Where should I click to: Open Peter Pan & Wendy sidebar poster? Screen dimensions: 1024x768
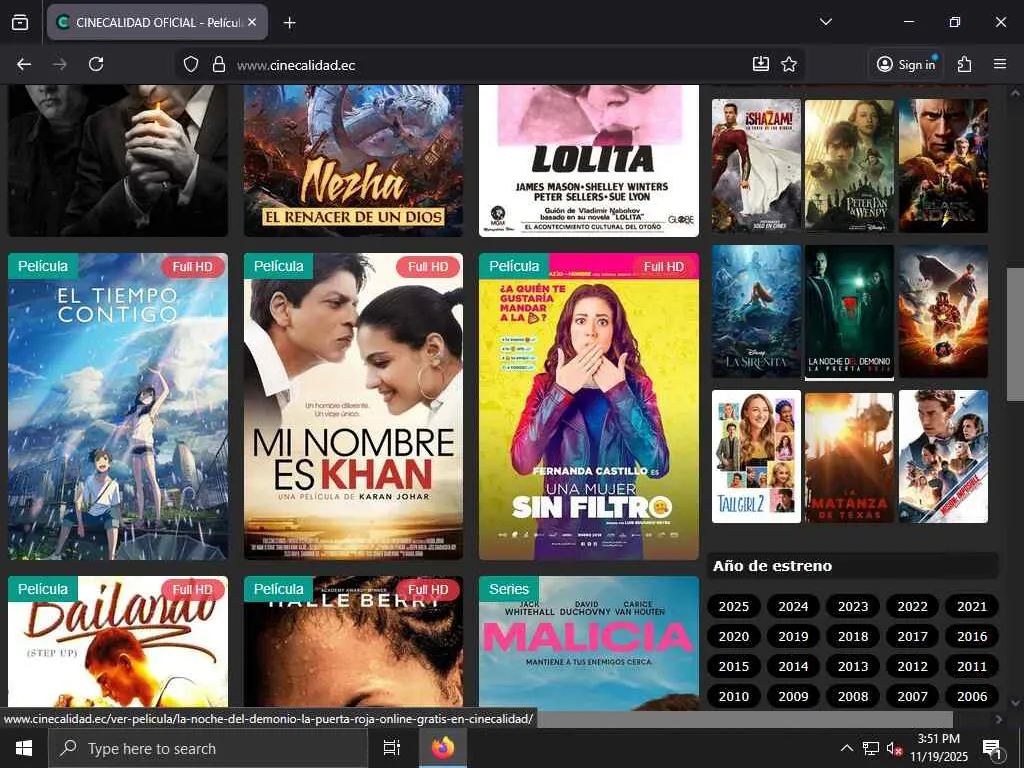[850, 166]
